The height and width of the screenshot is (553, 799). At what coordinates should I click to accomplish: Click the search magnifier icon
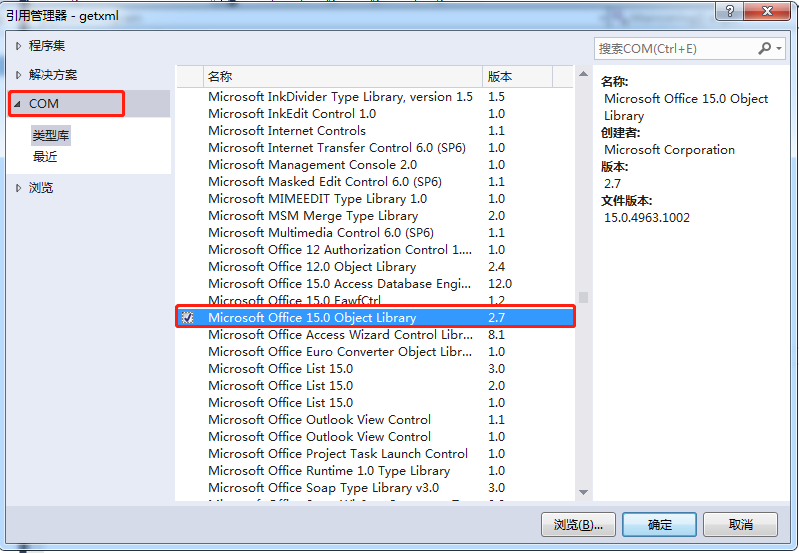point(764,48)
